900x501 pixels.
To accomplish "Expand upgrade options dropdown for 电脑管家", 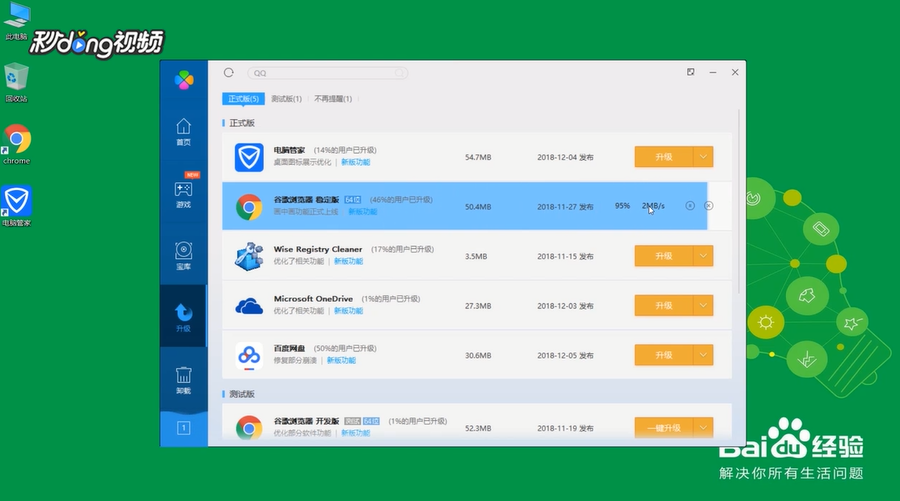I will pos(703,157).
